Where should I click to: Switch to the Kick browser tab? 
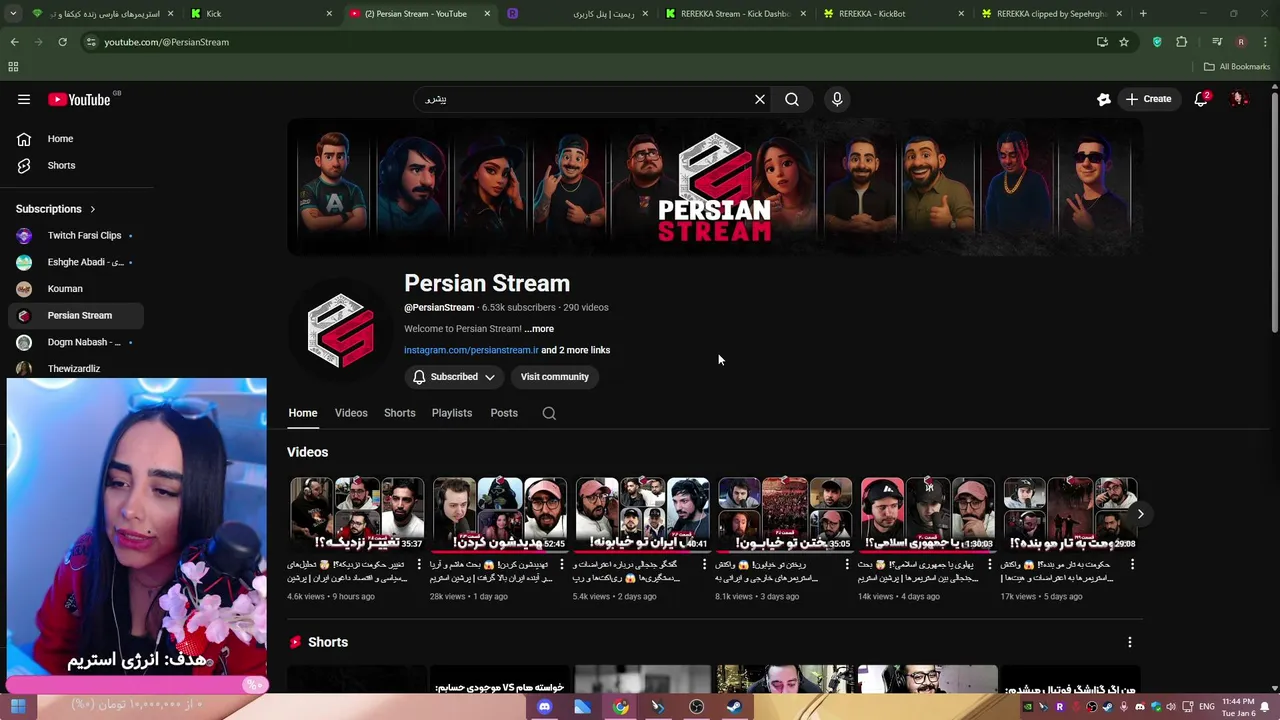[260, 14]
